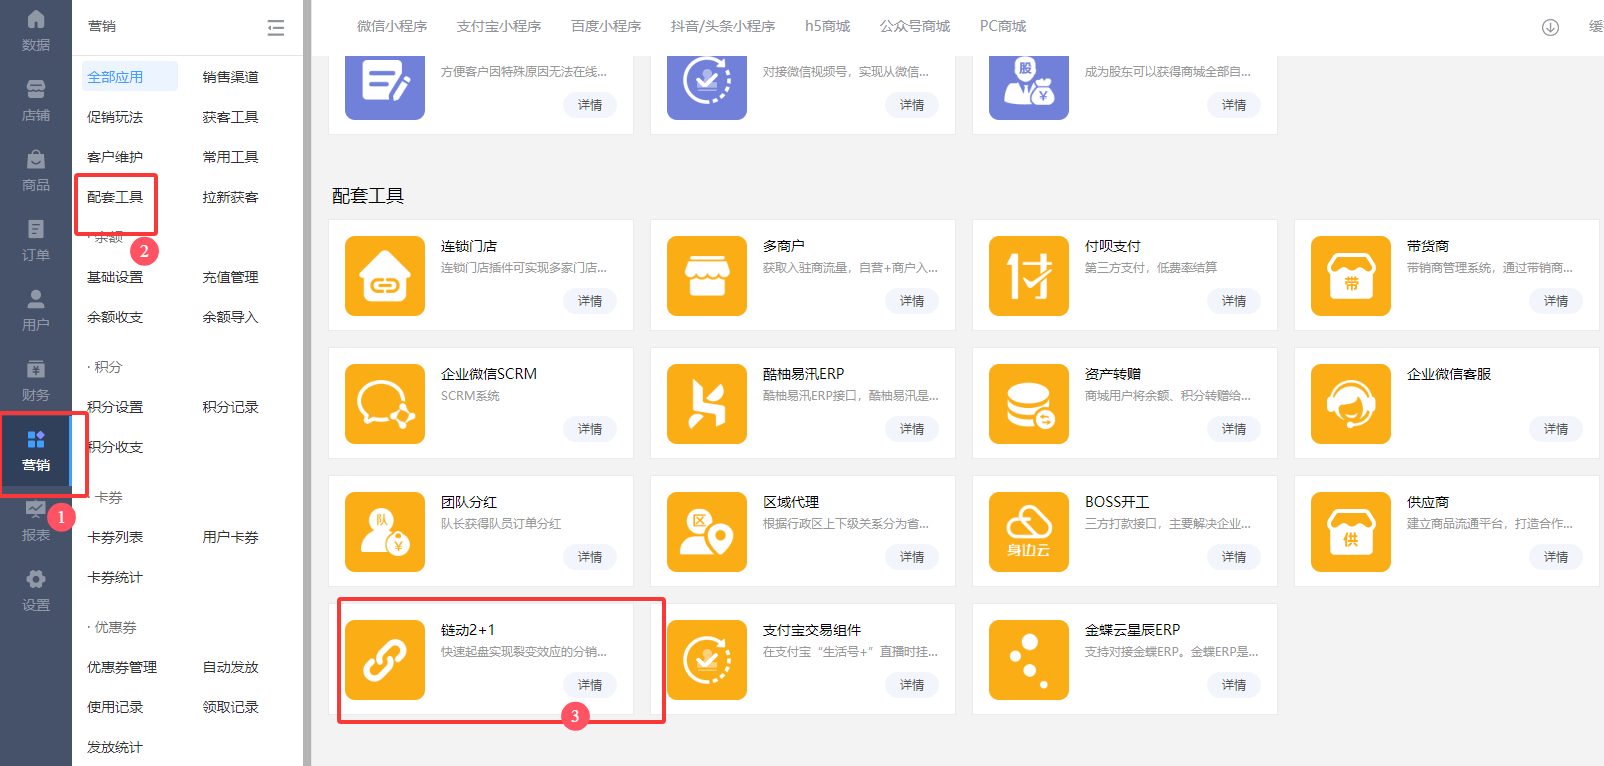Open 积分设置 menu entry
Screen dimensions: 1604x766
(115, 407)
